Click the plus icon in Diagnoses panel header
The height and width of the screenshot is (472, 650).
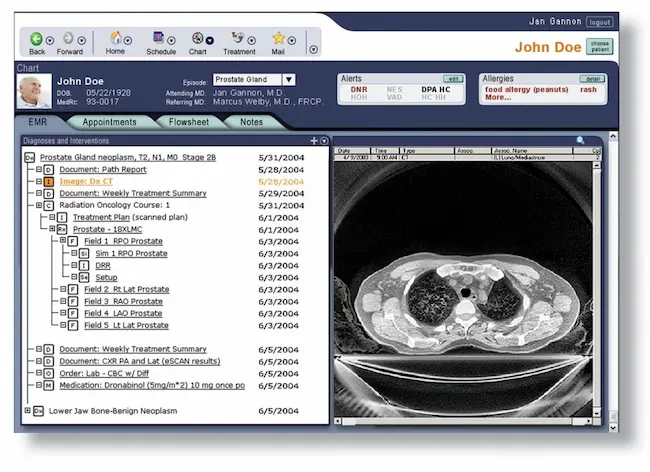point(314,141)
